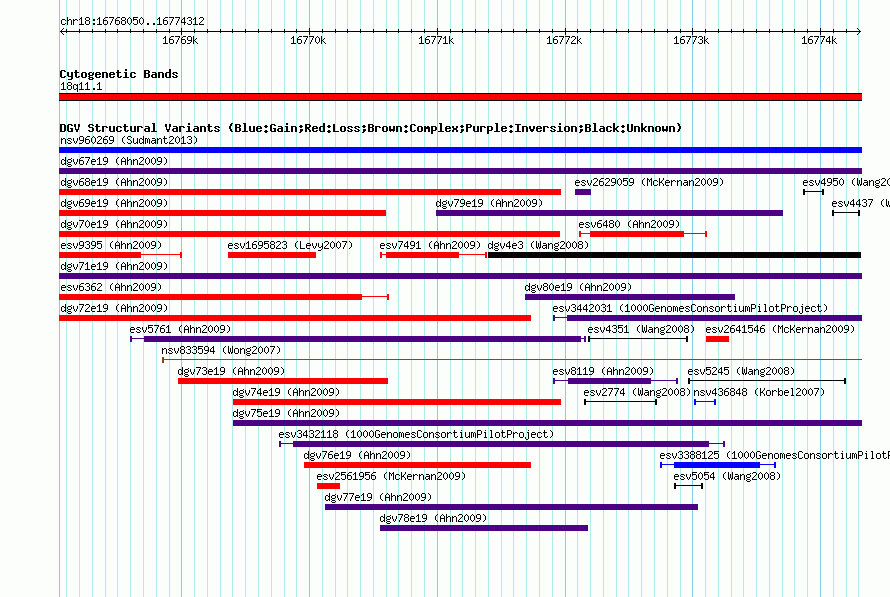This screenshot has height=597, width=890.
Task: Select the red dgv73e19 loss bar
Action: 283,381
